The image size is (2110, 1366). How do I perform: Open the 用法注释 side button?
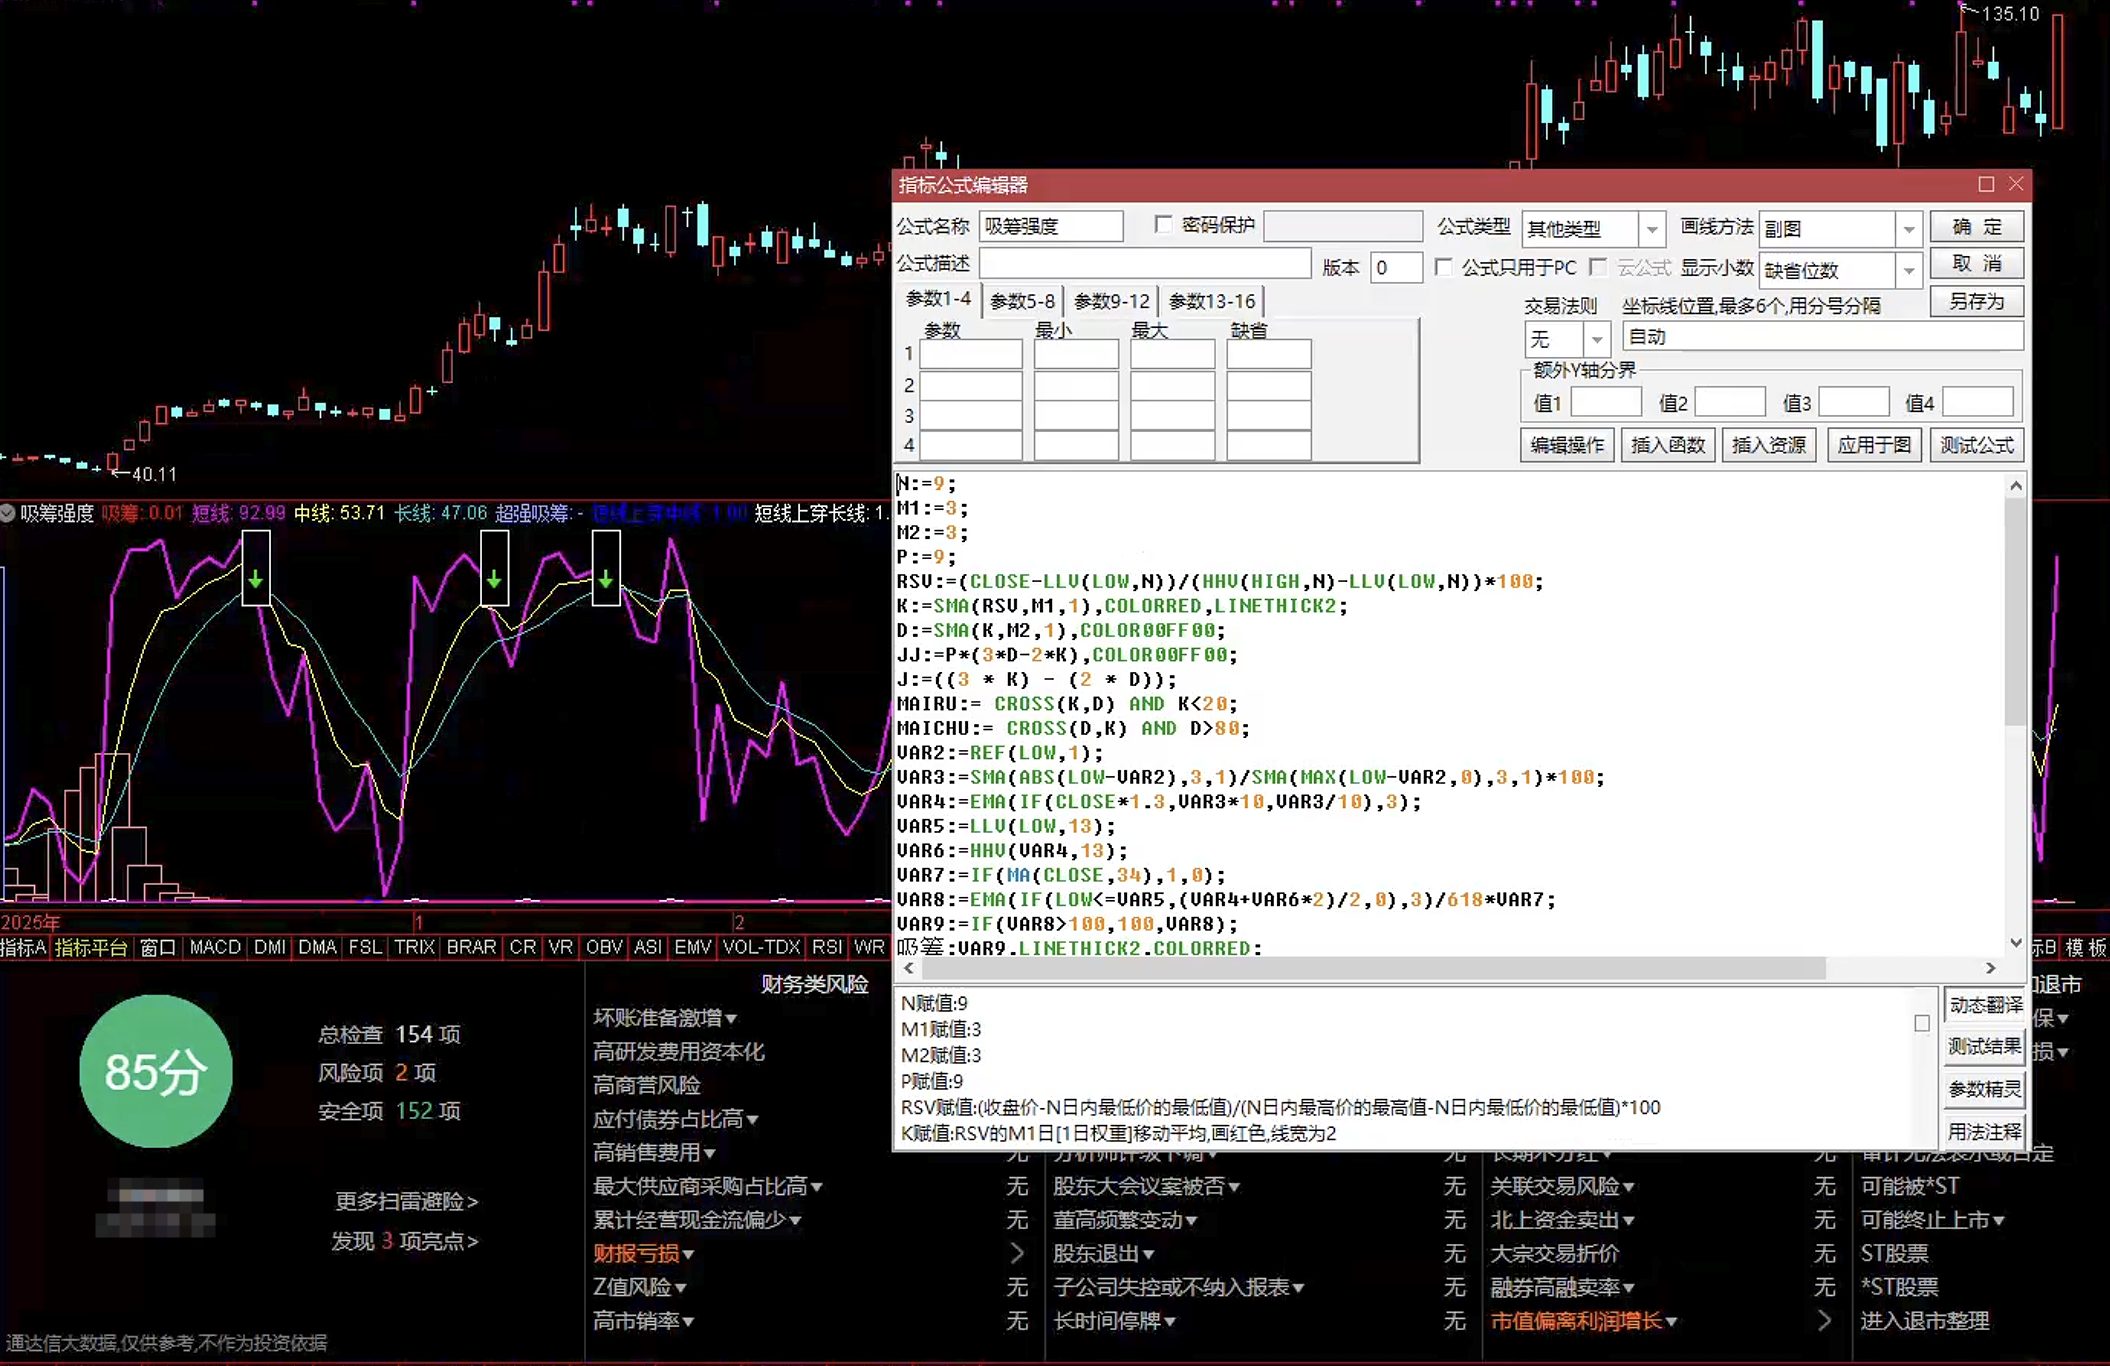[x=1985, y=1132]
